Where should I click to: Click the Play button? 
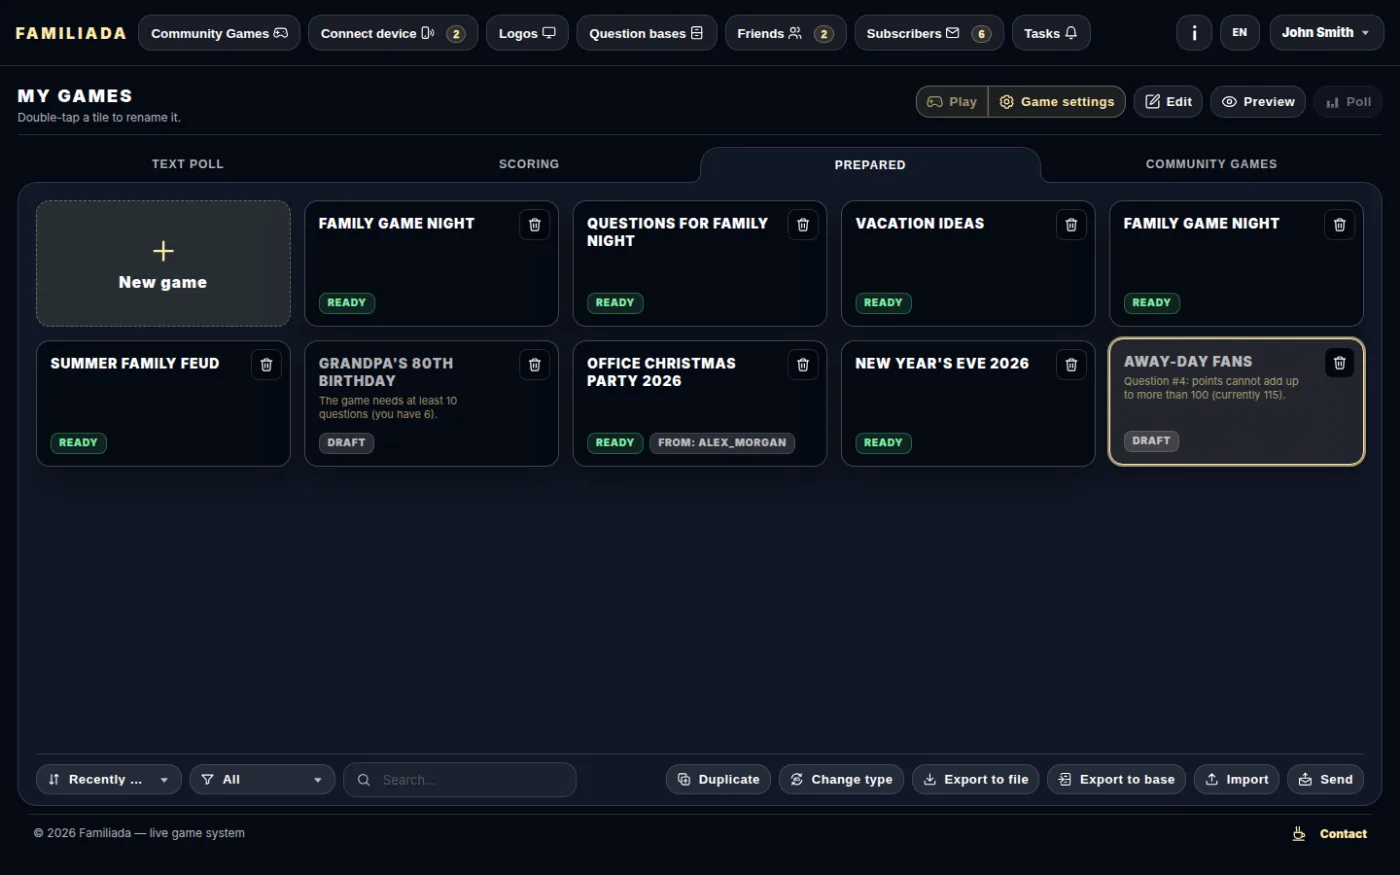(x=952, y=102)
